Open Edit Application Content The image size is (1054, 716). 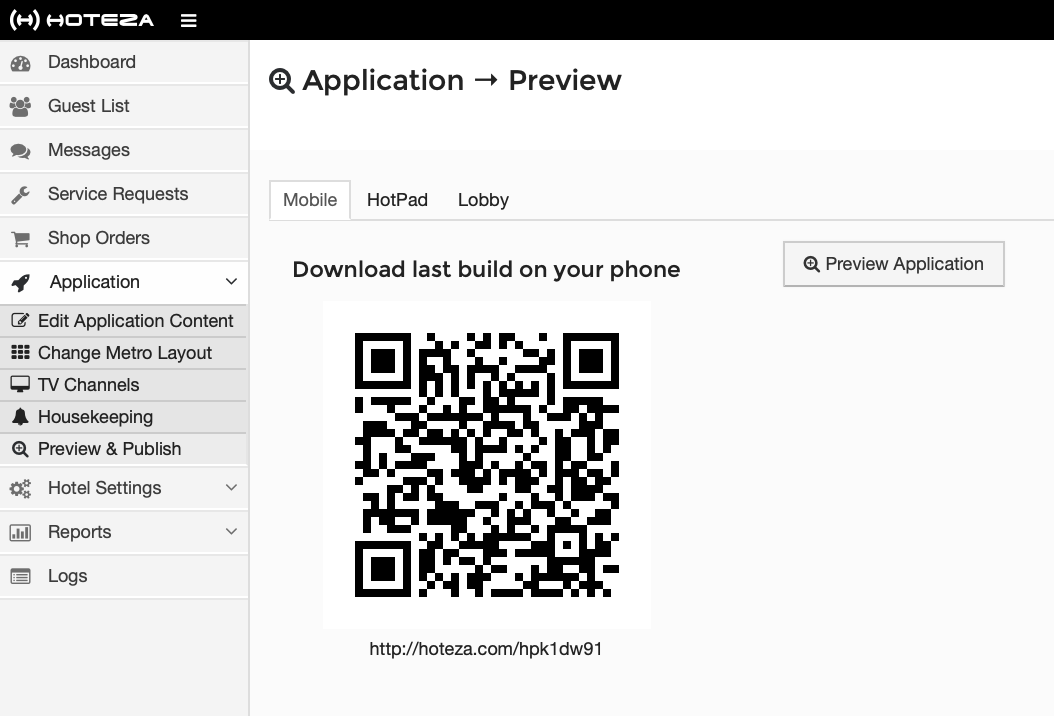pos(124,321)
